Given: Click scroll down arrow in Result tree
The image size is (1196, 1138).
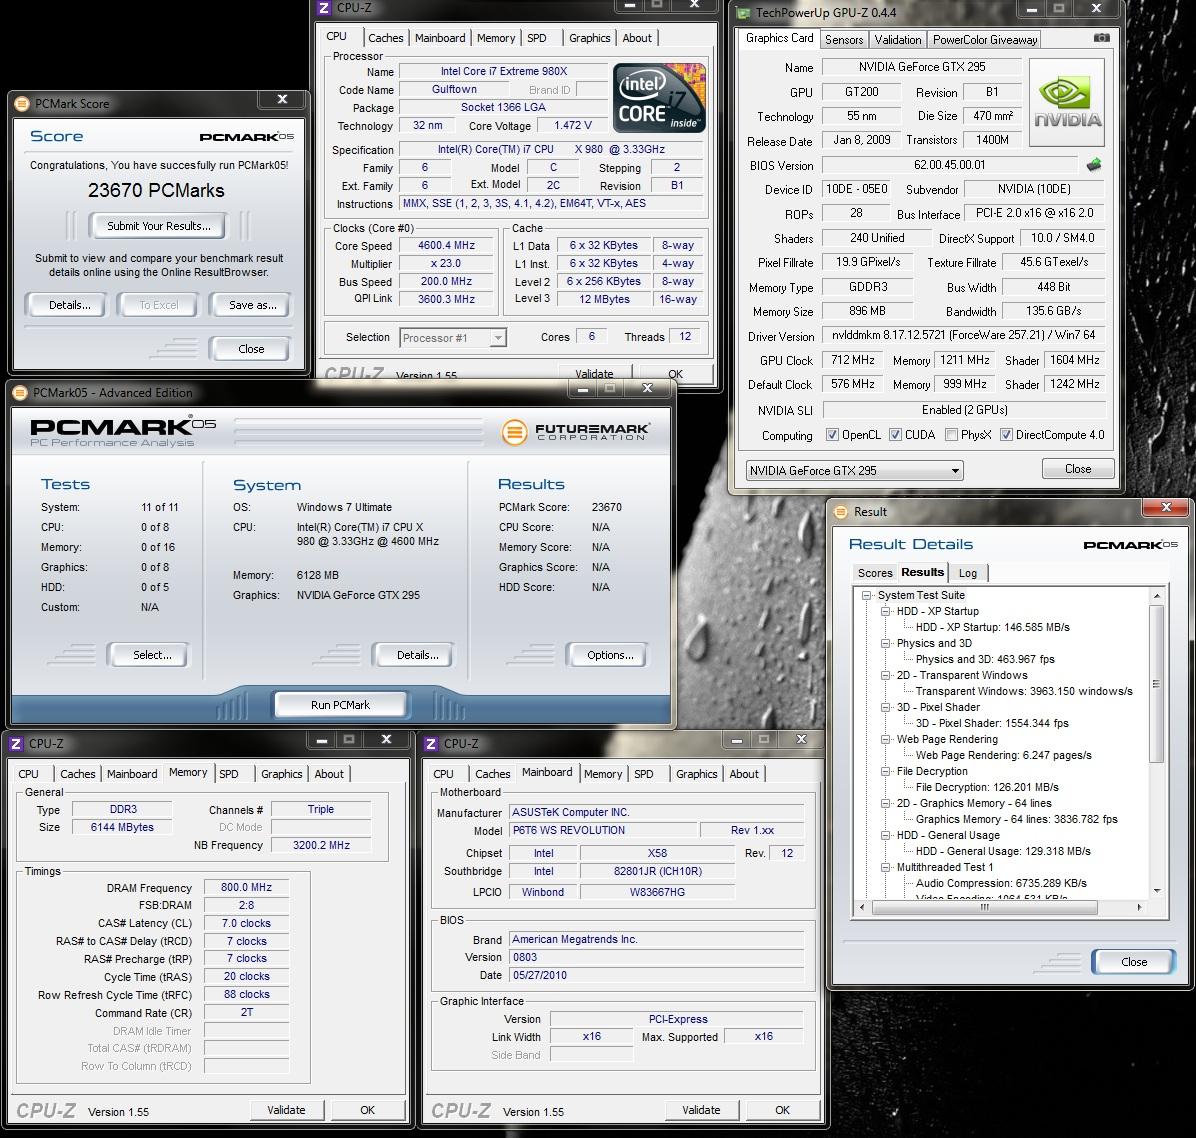Looking at the screenshot, I should [x=1156, y=891].
